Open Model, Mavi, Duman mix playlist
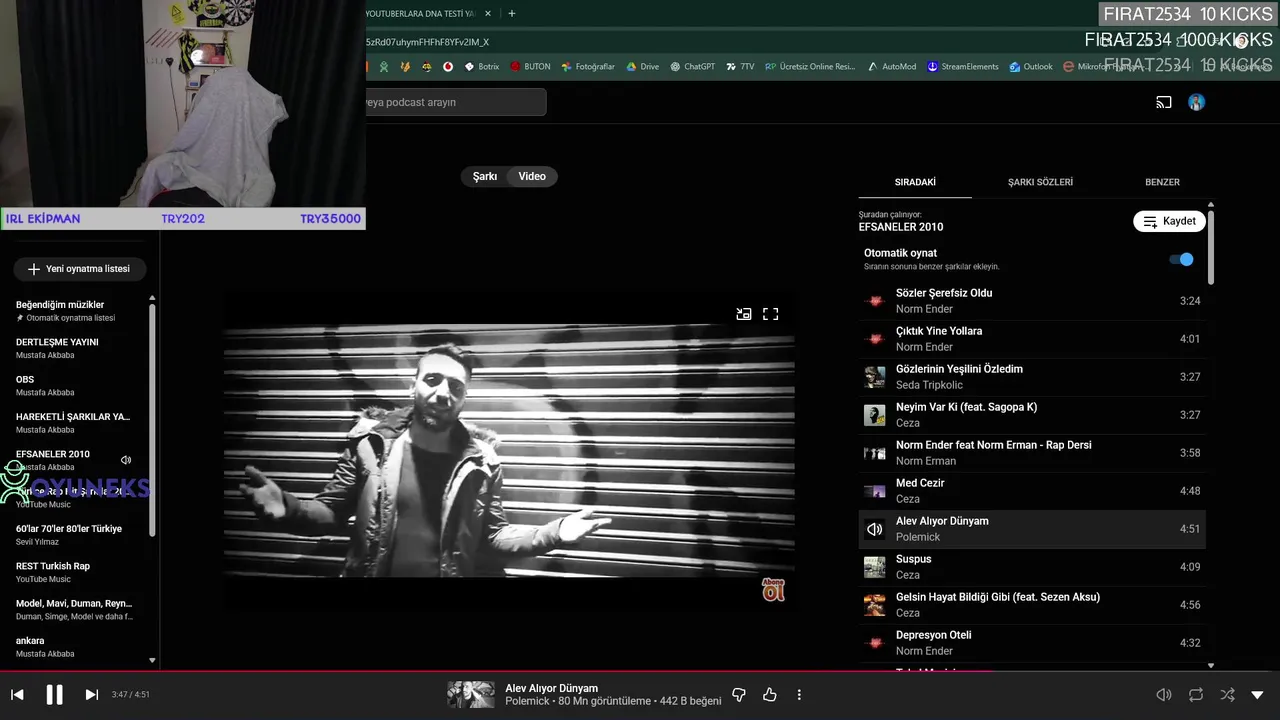Viewport: 1280px width, 720px height. point(74,610)
